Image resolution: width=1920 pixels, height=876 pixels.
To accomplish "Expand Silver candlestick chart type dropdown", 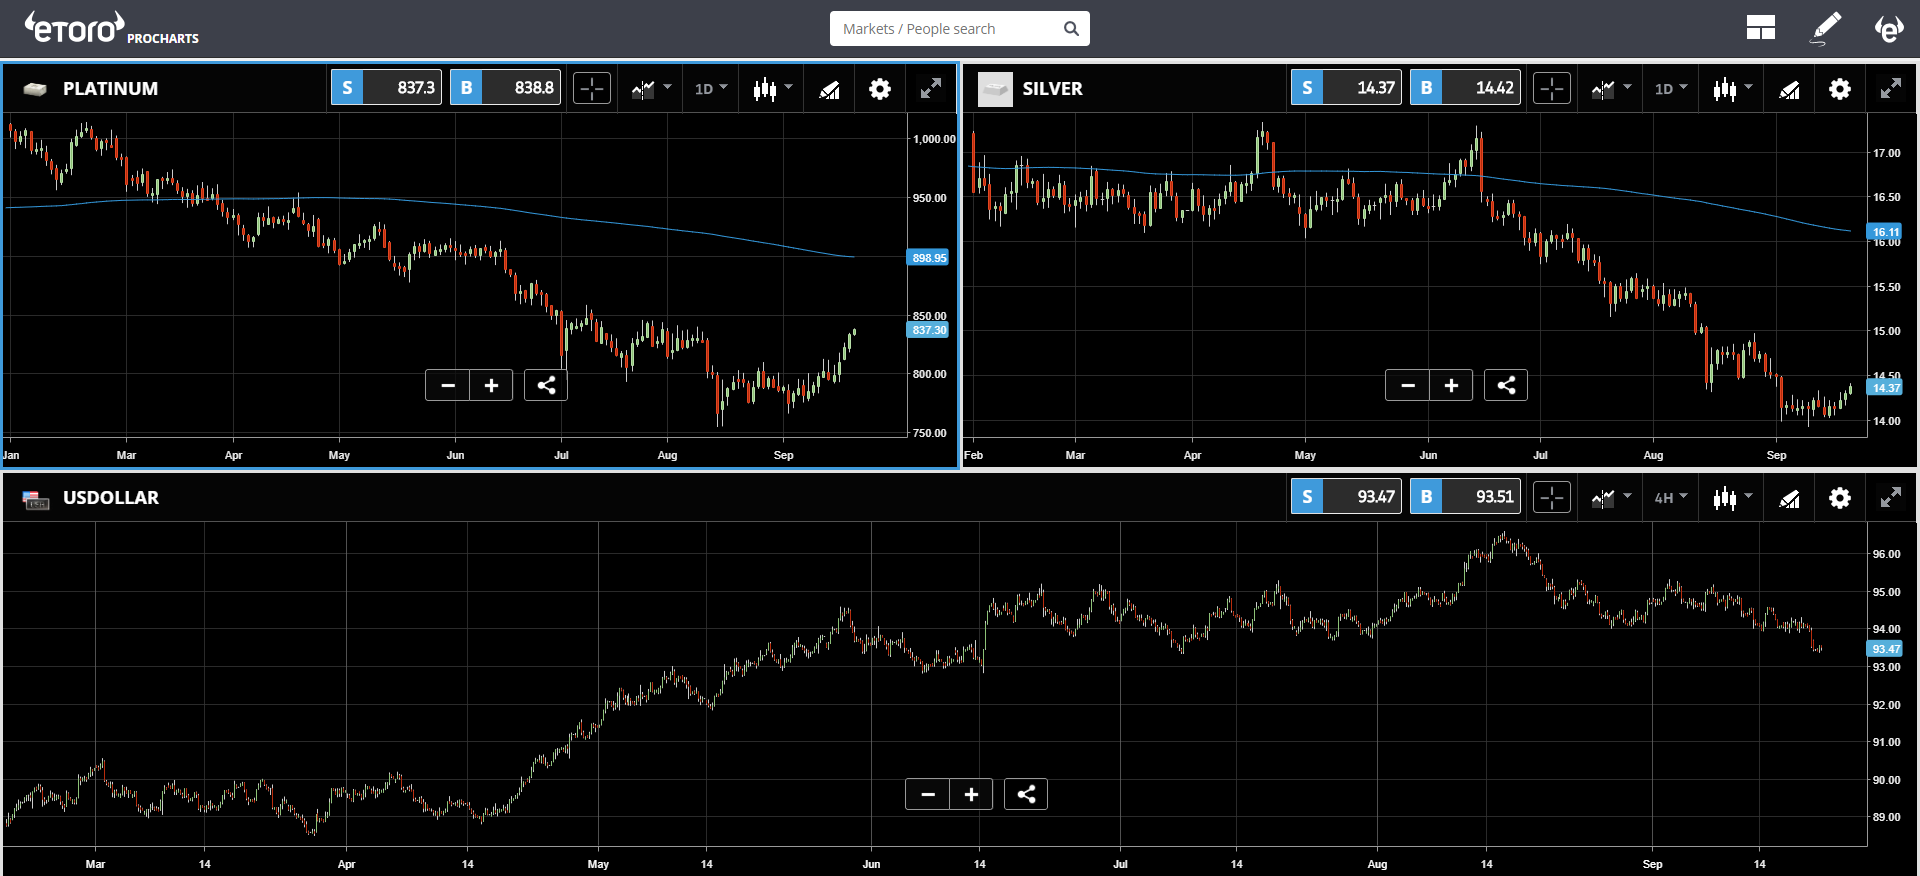I will click(1732, 89).
